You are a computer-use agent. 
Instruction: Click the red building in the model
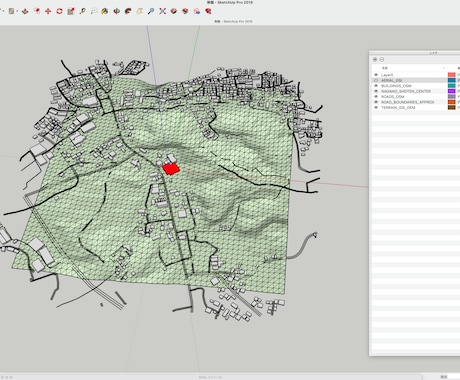pyautogui.click(x=171, y=169)
